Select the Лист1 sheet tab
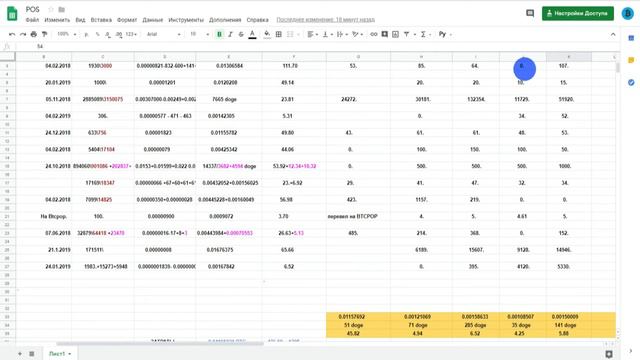The height and width of the screenshot is (360, 640). [x=60, y=353]
